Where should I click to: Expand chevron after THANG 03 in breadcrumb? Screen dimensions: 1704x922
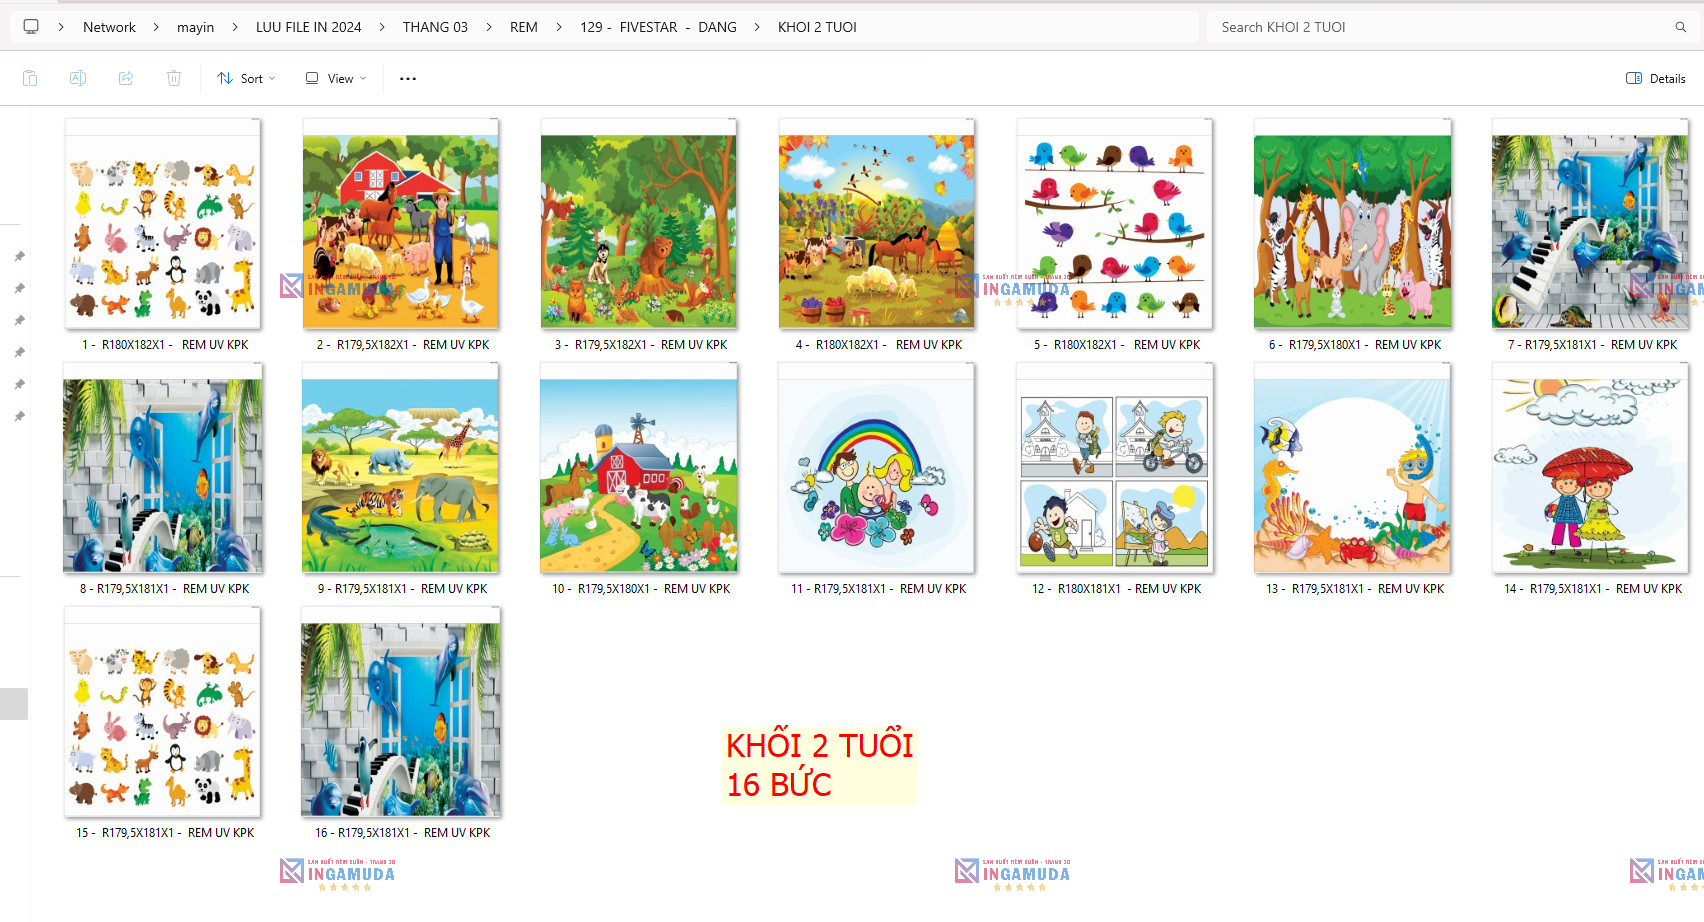click(489, 27)
